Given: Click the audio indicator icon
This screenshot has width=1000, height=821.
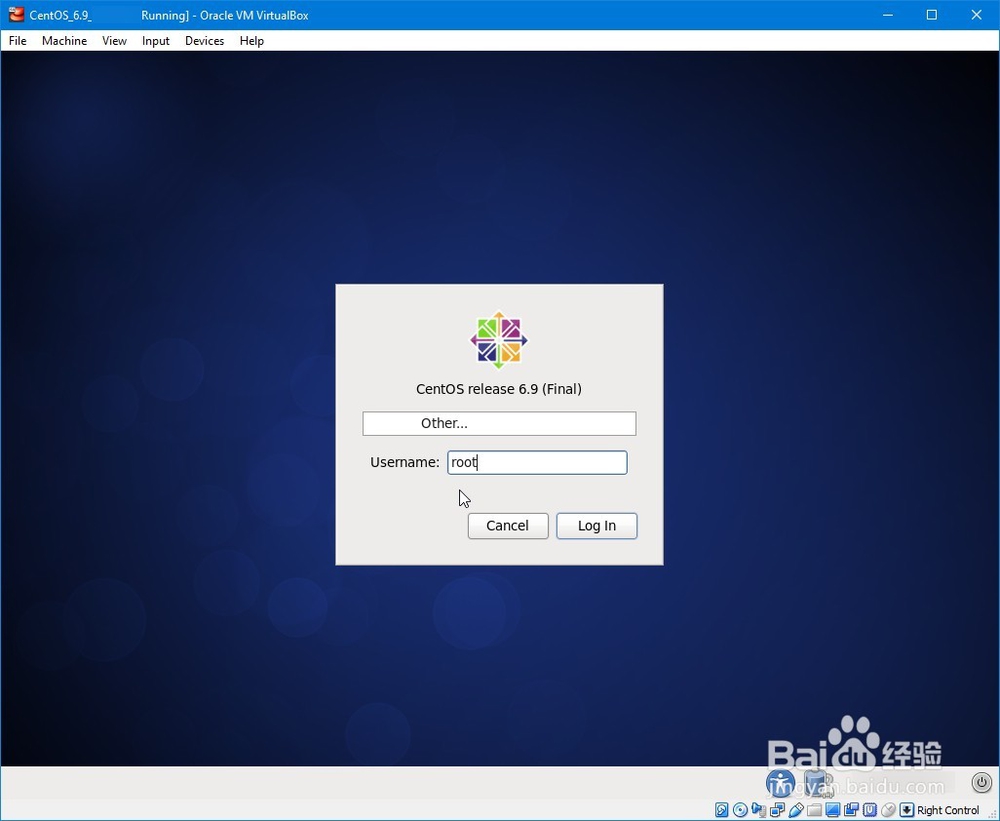Looking at the screenshot, I should click(759, 810).
